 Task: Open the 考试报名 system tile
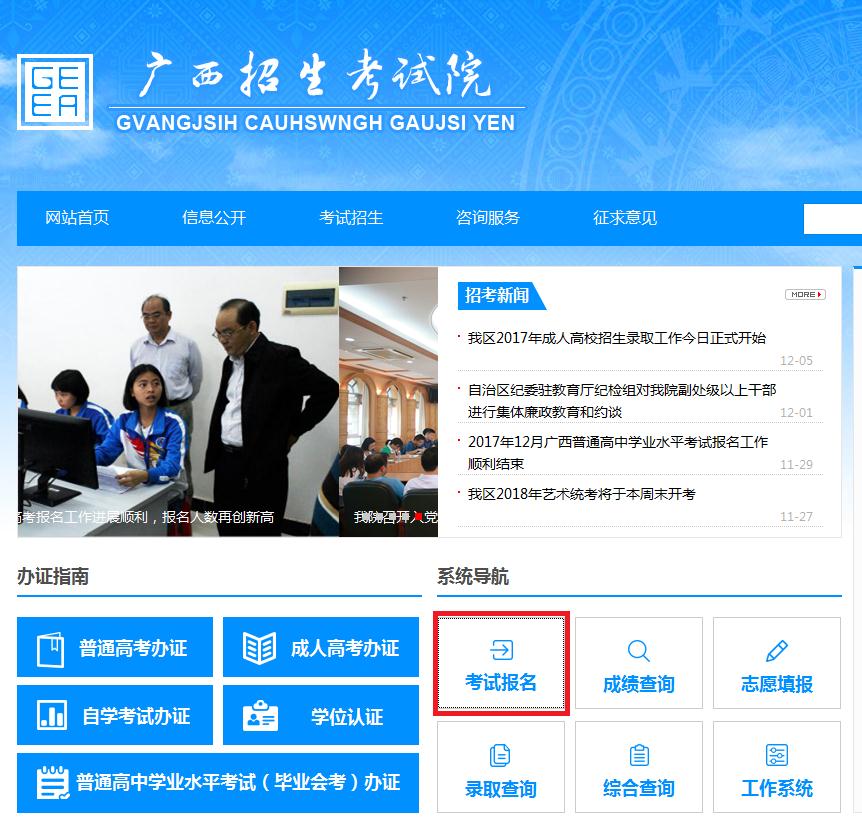click(x=501, y=663)
